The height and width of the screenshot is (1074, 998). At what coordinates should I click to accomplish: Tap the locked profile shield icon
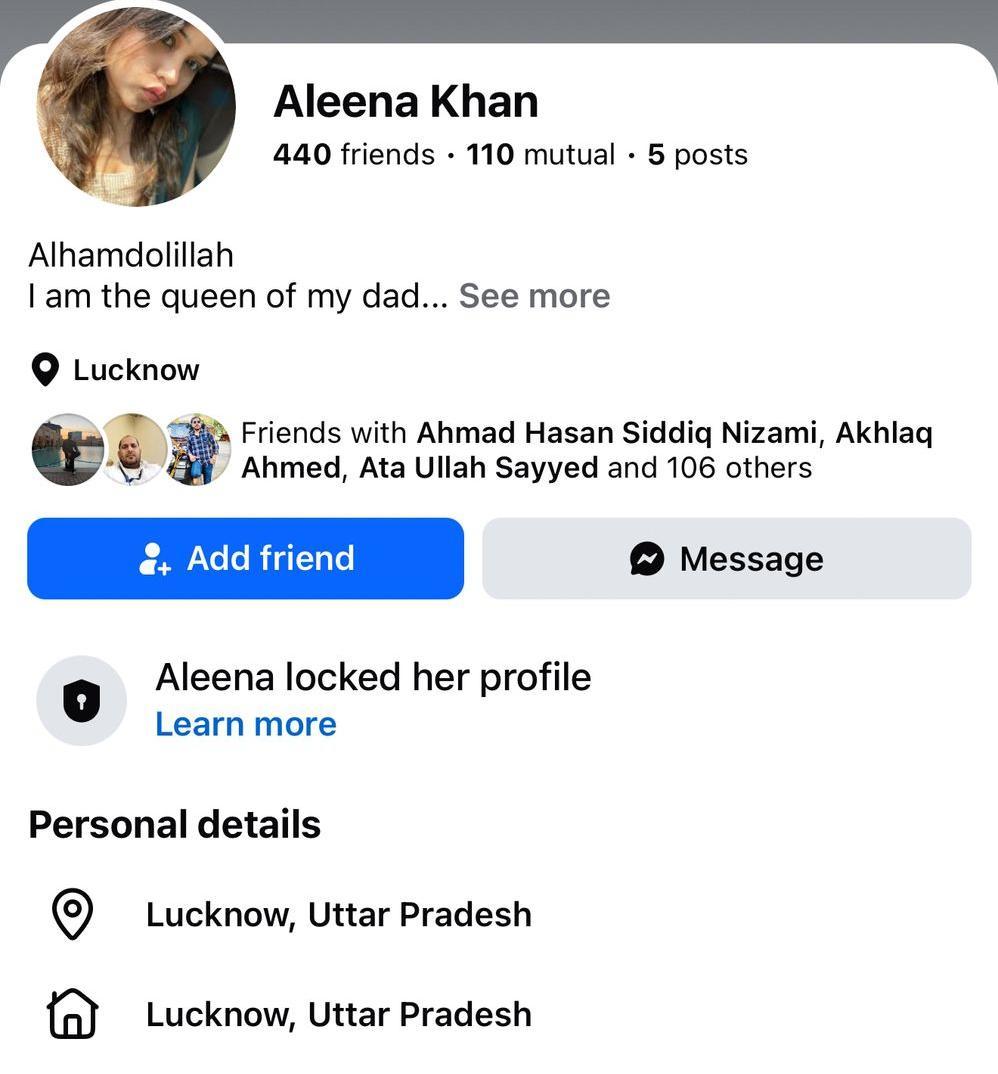point(82,701)
